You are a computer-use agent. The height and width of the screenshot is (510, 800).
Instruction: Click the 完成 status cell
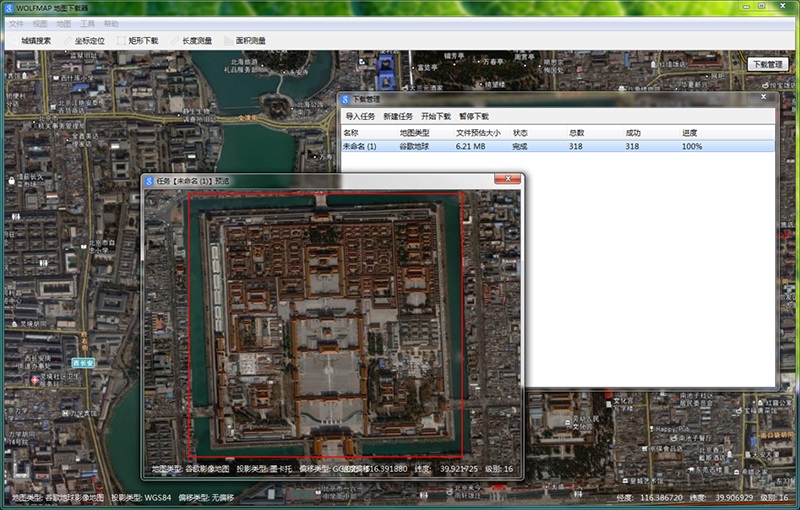[x=520, y=146]
